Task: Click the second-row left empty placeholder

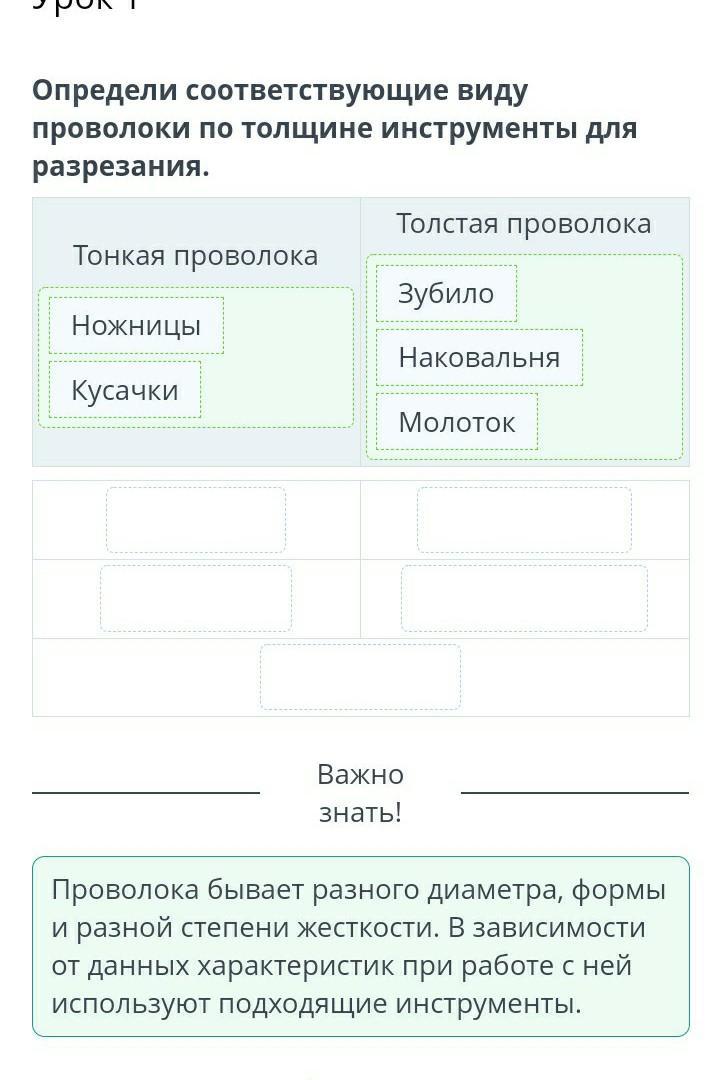Action: [196, 598]
